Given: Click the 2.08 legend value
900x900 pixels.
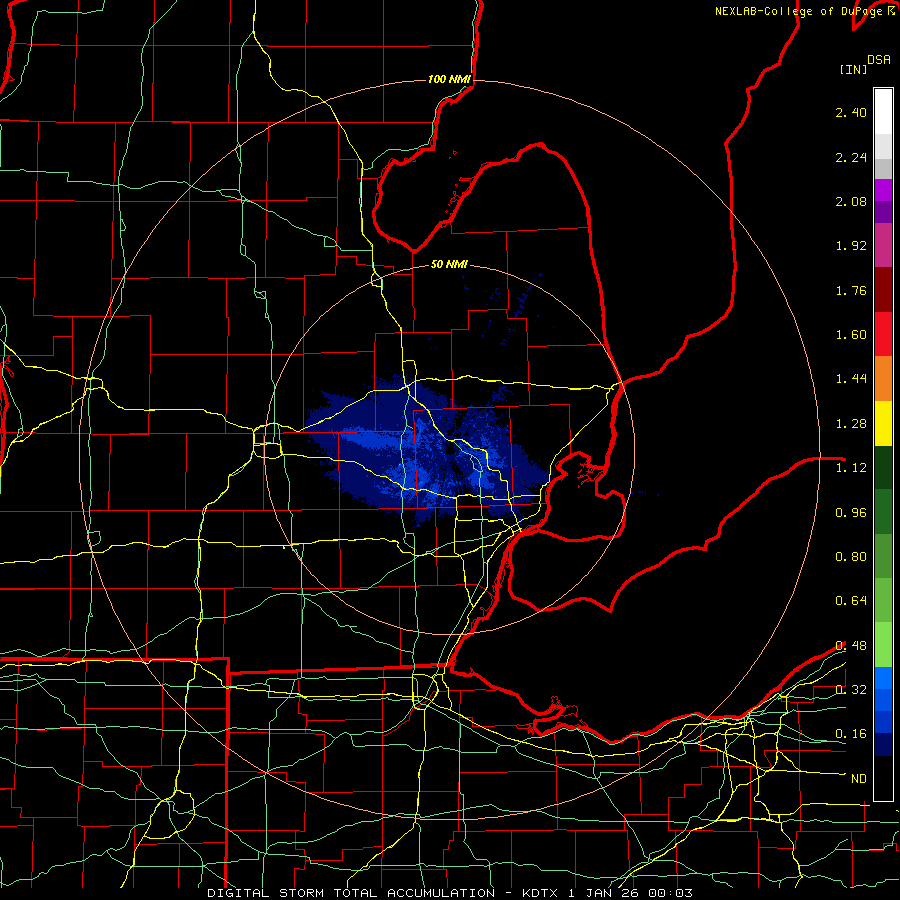Looking at the screenshot, I should [851, 201].
